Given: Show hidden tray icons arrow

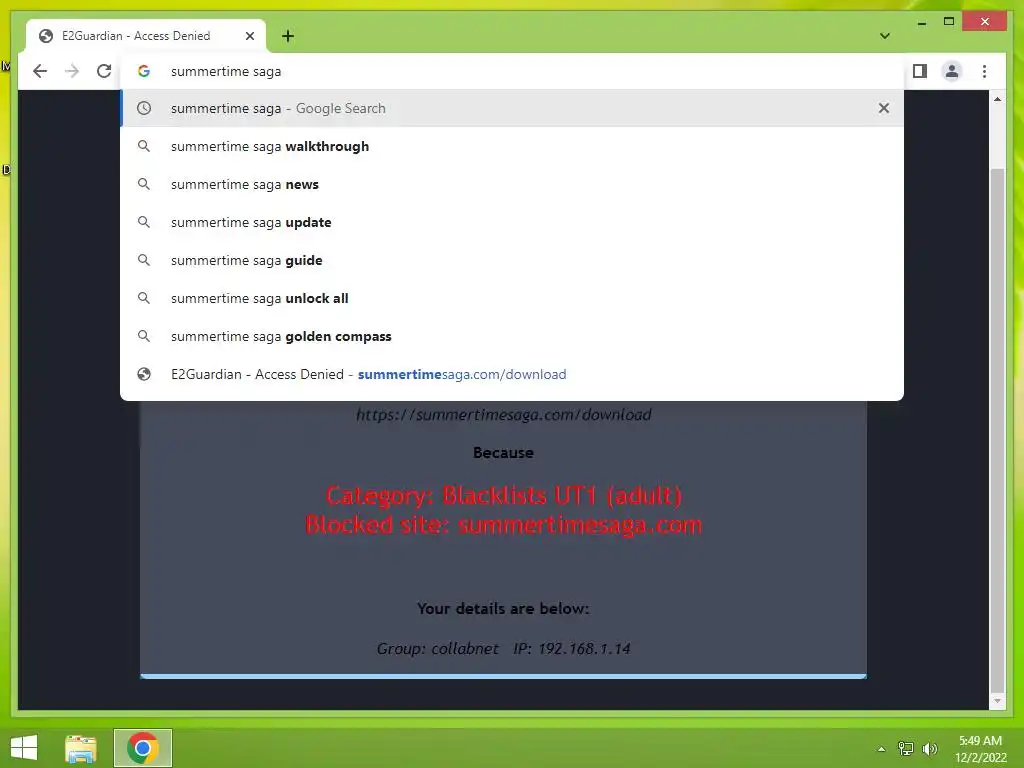Looking at the screenshot, I should coord(881,749).
